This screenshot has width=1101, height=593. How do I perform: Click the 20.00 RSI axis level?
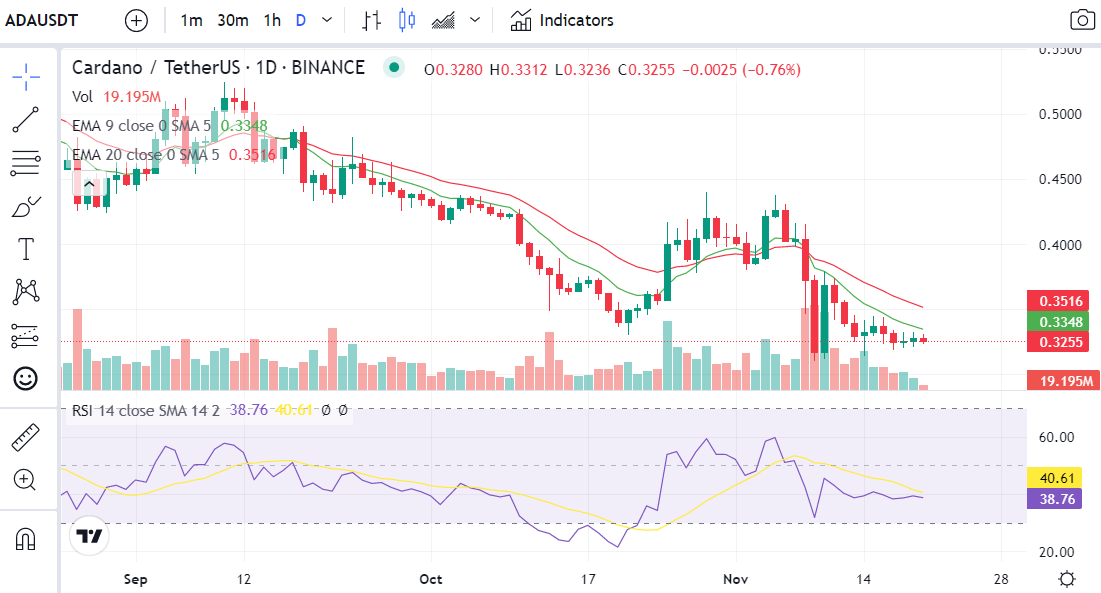(1057, 552)
